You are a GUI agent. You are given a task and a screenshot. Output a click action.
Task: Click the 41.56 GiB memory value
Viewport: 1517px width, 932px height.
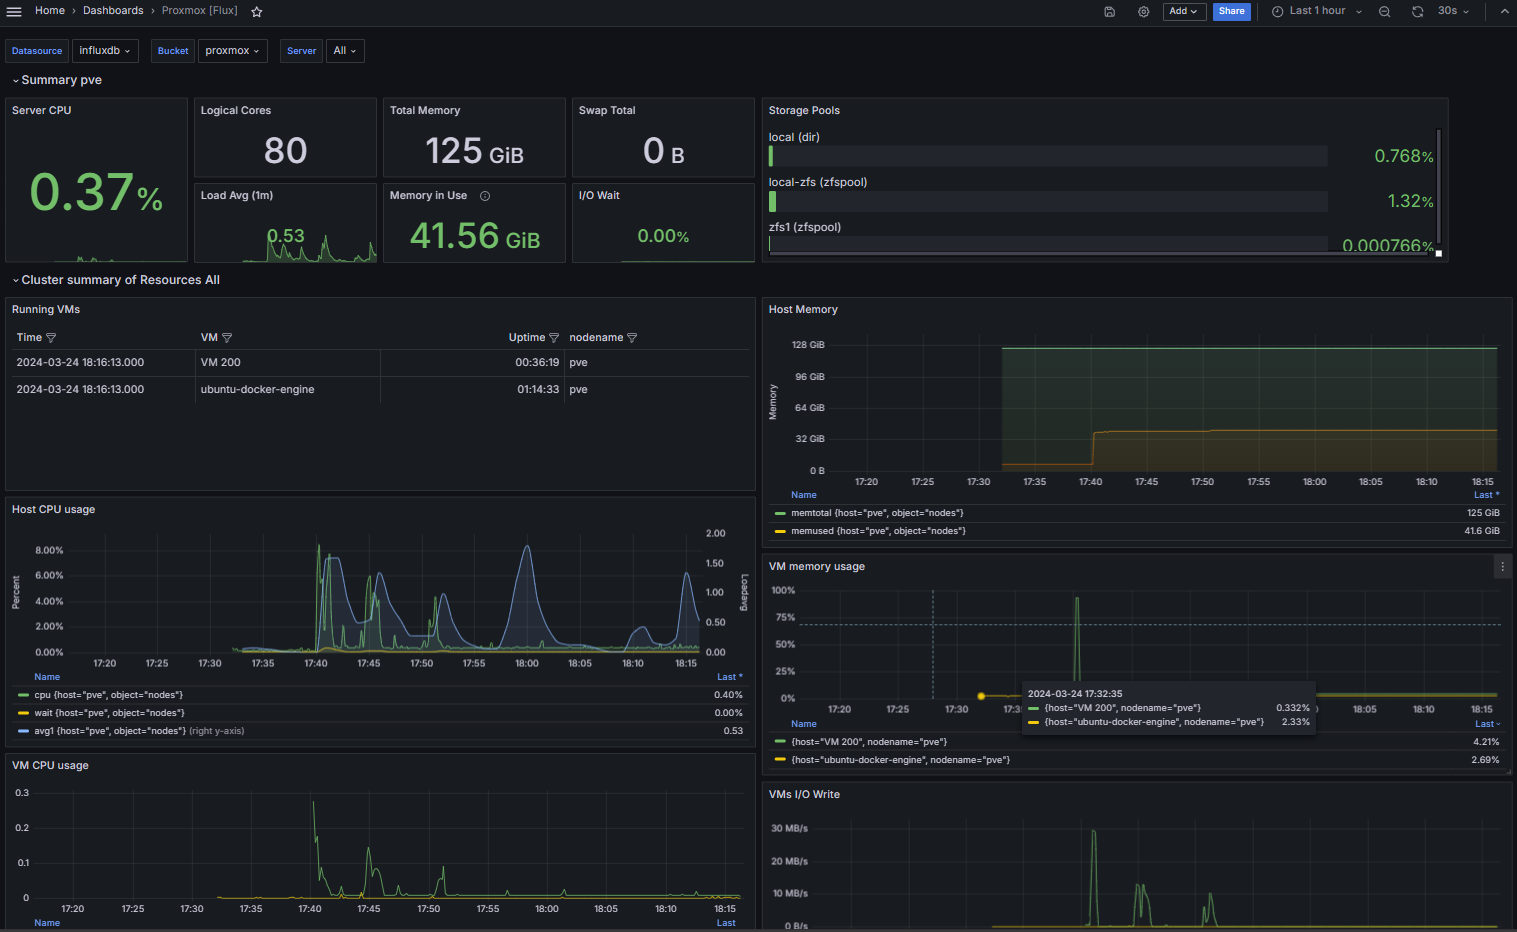pyautogui.click(x=475, y=236)
